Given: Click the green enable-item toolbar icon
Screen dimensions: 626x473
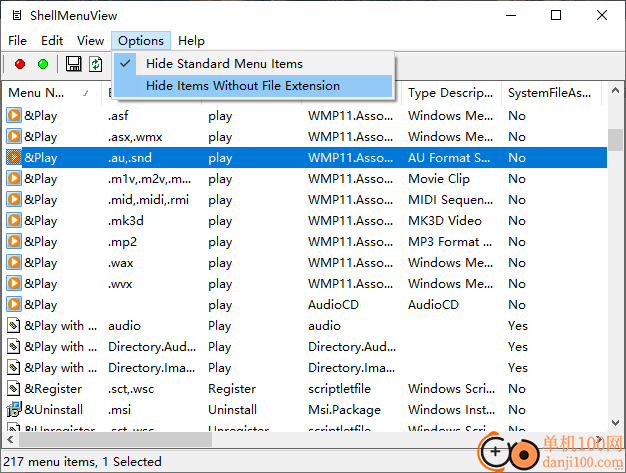Looking at the screenshot, I should click(43, 64).
